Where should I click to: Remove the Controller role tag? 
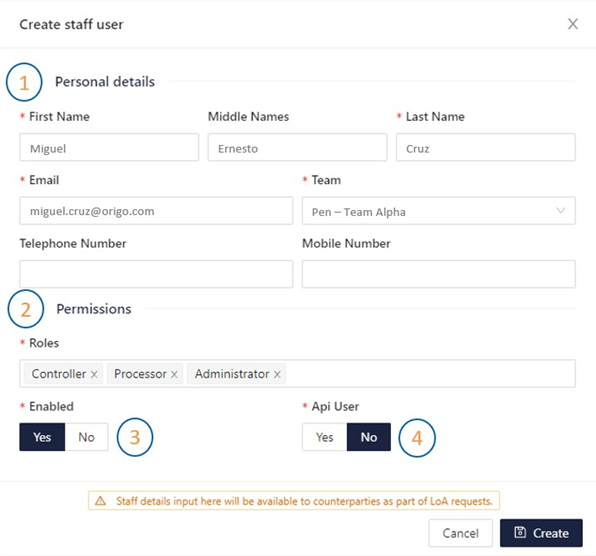pyautogui.click(x=94, y=374)
